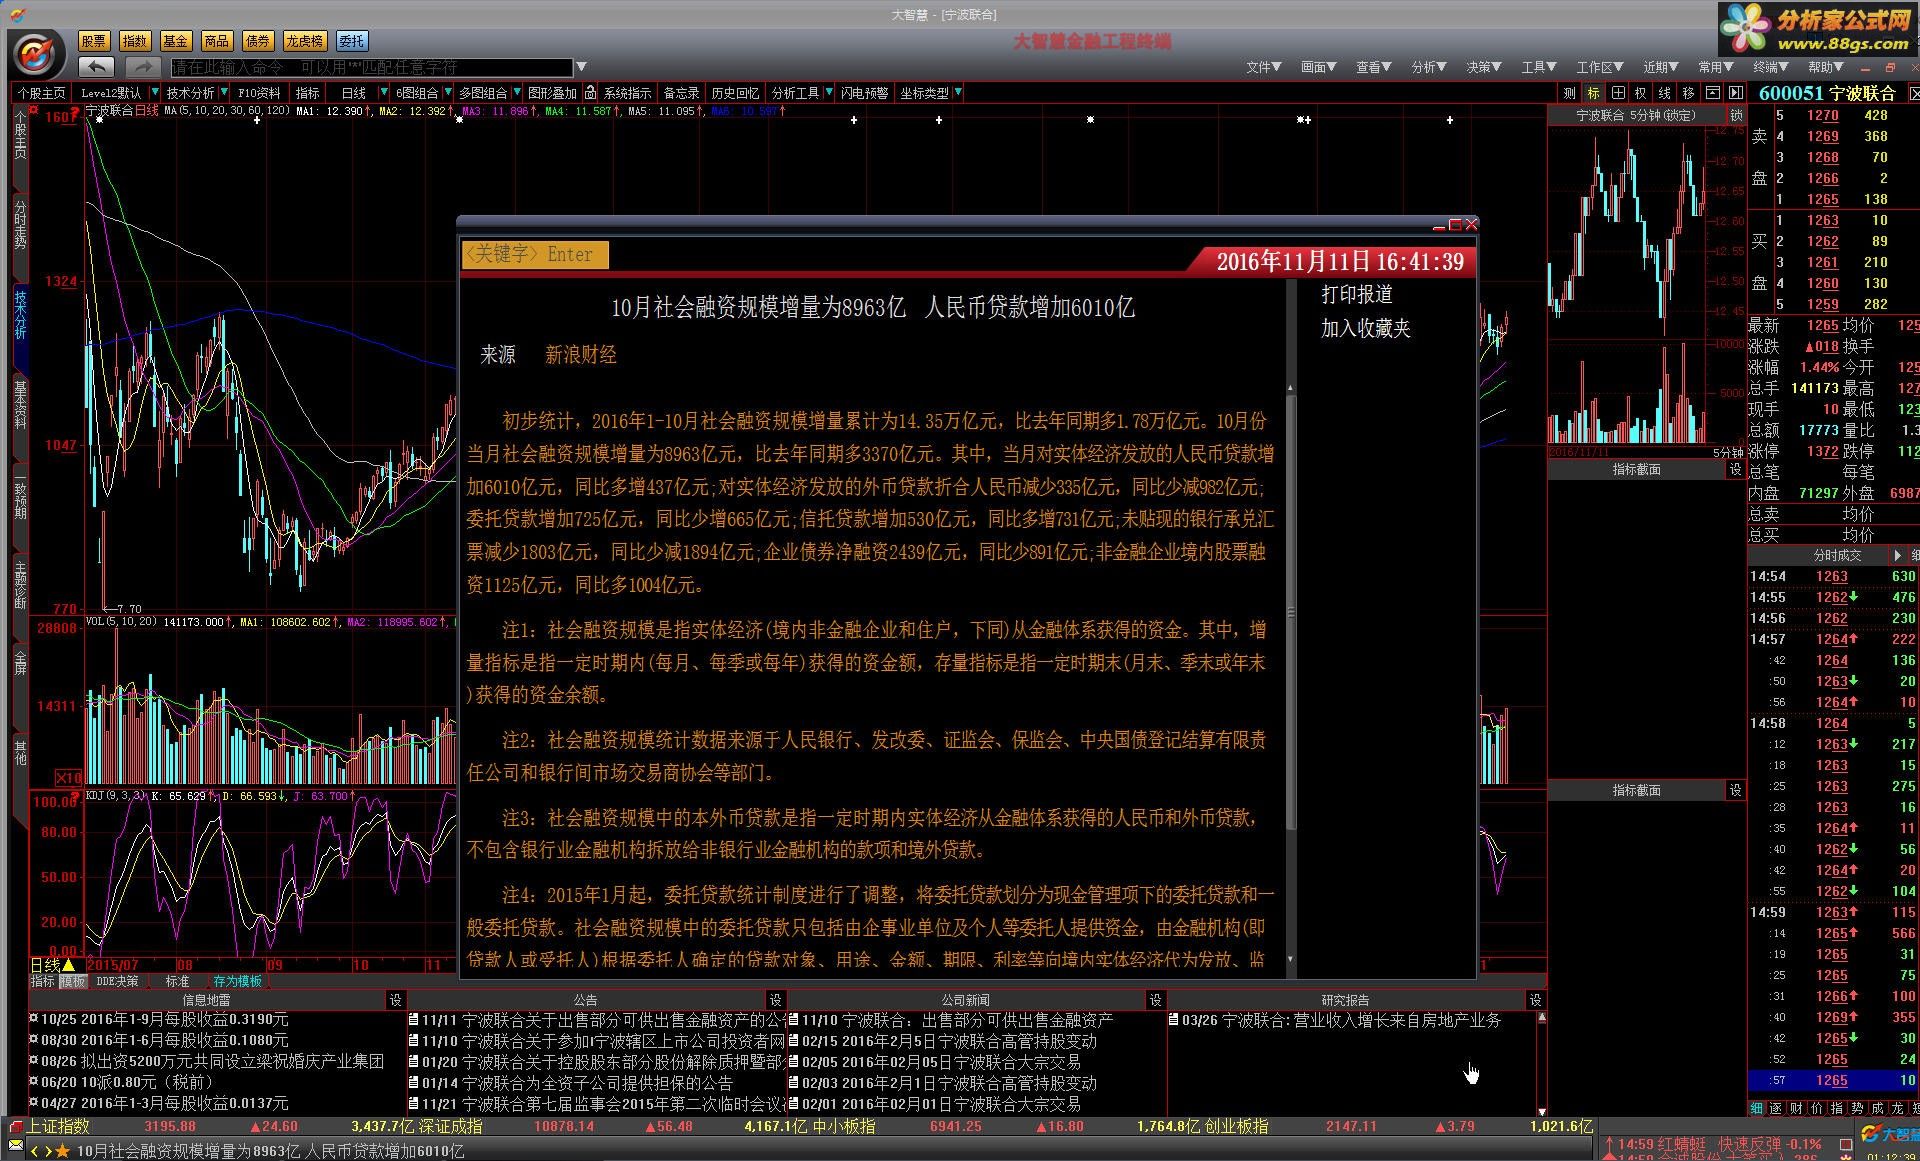The height and width of the screenshot is (1161, 1920).
Task: Open 设 settings of lower 指标截面 panel
Action: (x=1736, y=790)
